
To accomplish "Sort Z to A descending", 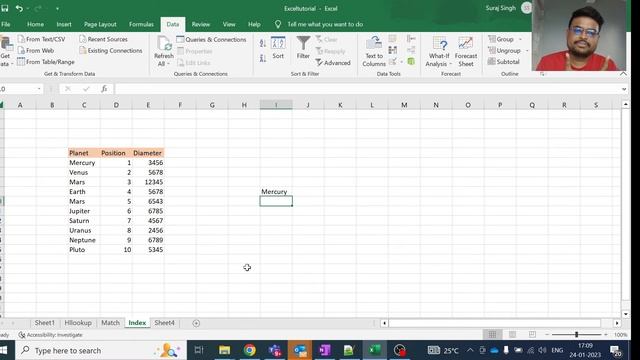I will (263, 58).
